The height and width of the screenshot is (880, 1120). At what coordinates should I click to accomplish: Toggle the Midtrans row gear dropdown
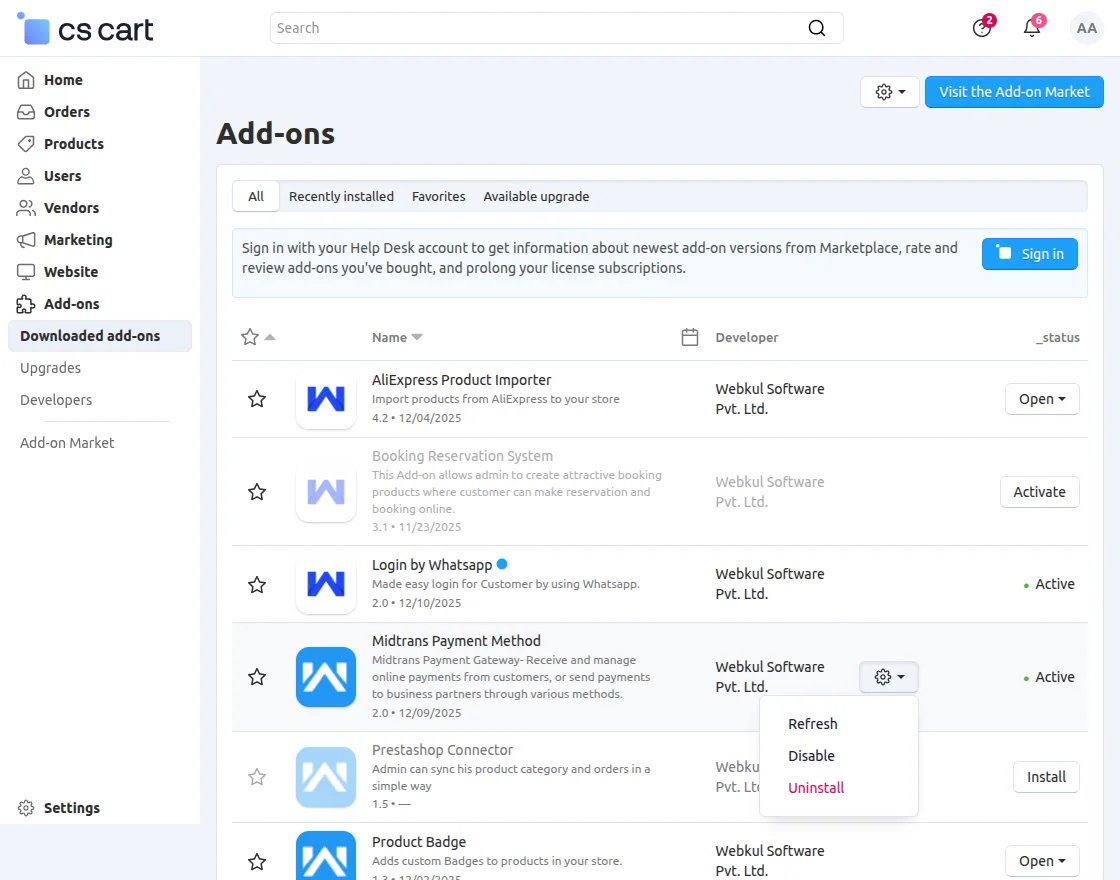[889, 676]
